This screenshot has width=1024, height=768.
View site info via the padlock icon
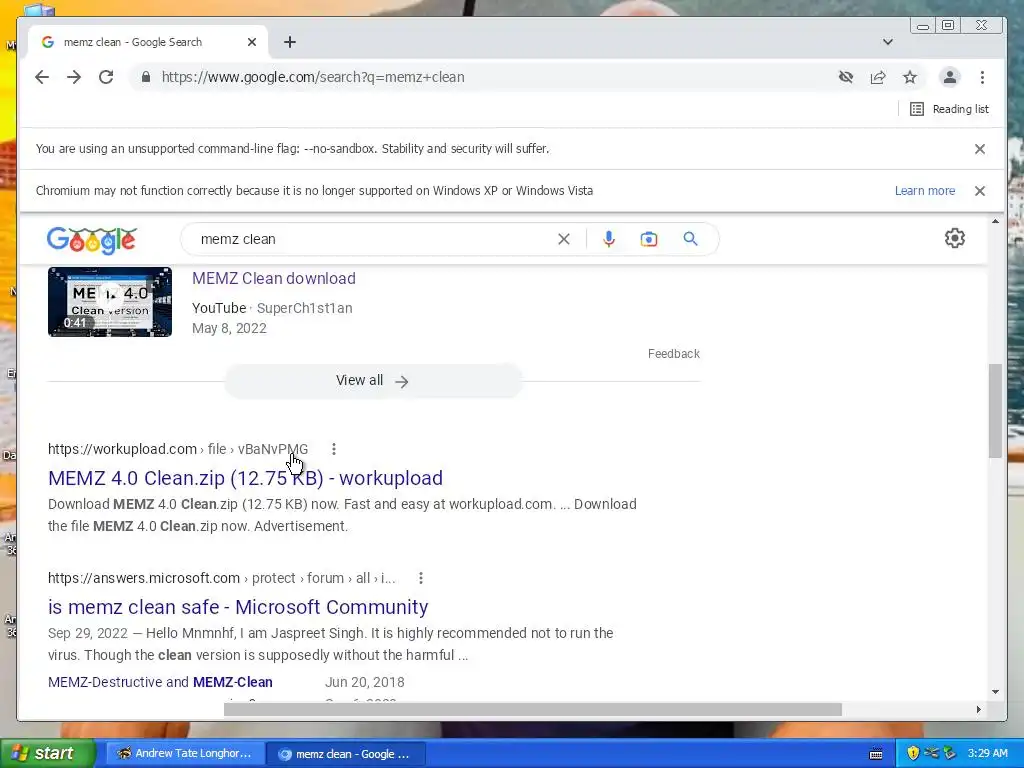click(146, 77)
